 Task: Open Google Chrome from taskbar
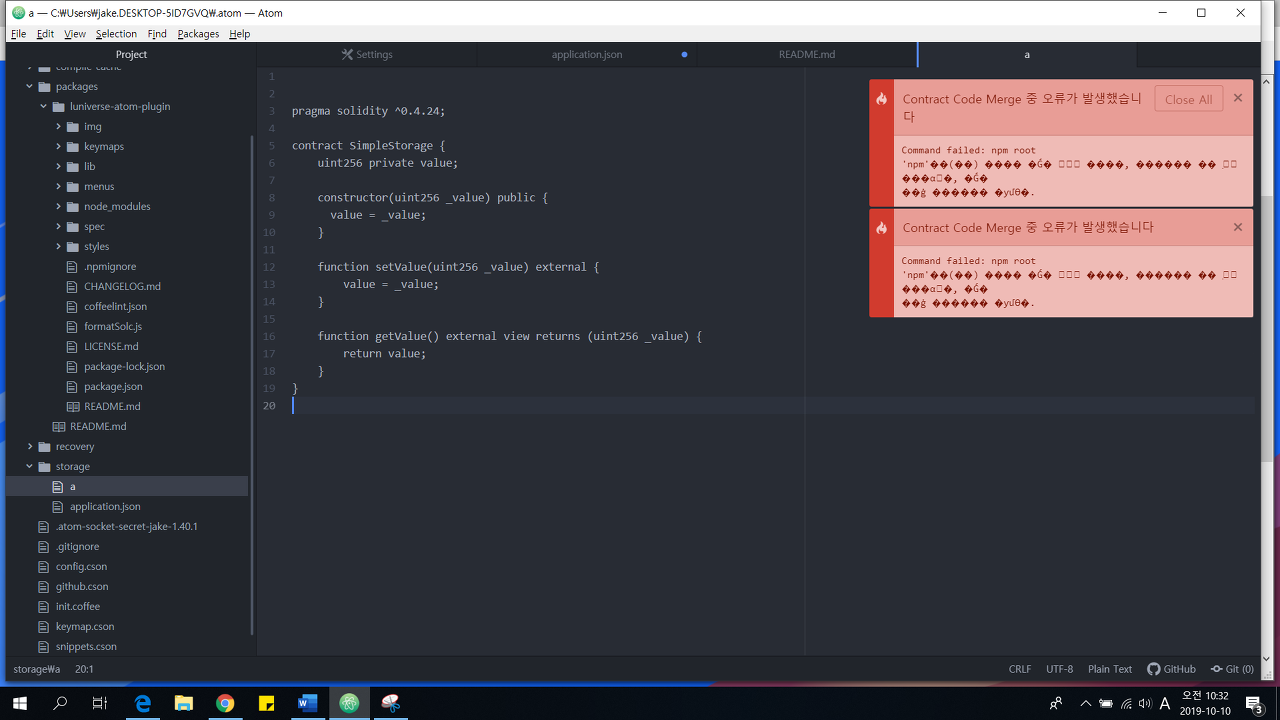click(225, 703)
